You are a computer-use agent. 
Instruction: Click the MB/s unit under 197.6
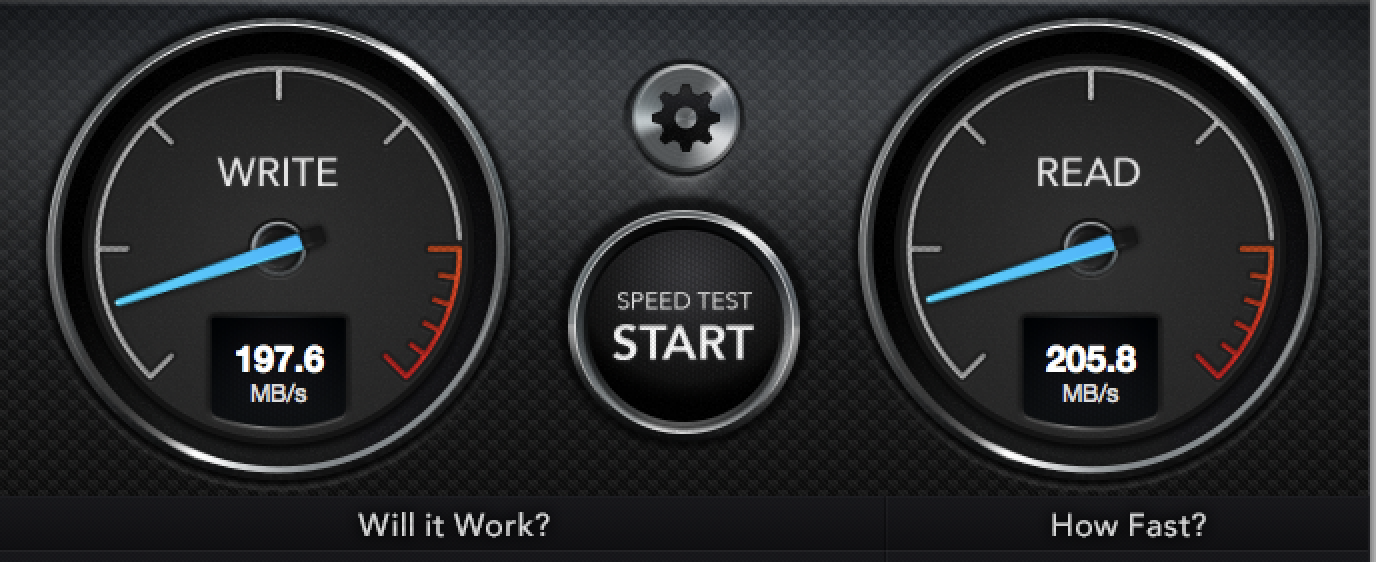(278, 393)
